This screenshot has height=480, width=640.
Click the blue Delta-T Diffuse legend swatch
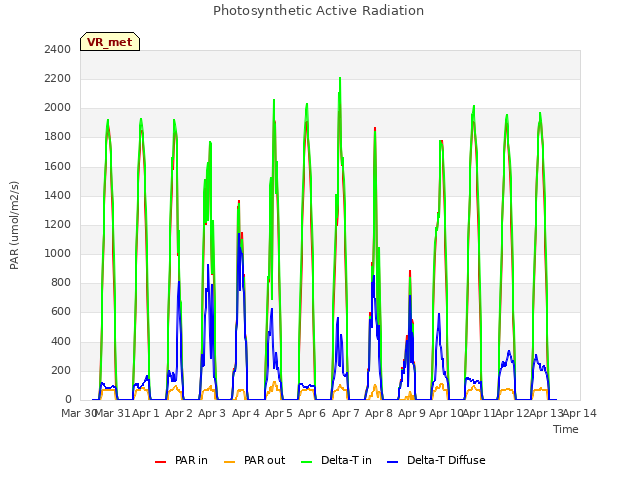pyautogui.click(x=392, y=462)
